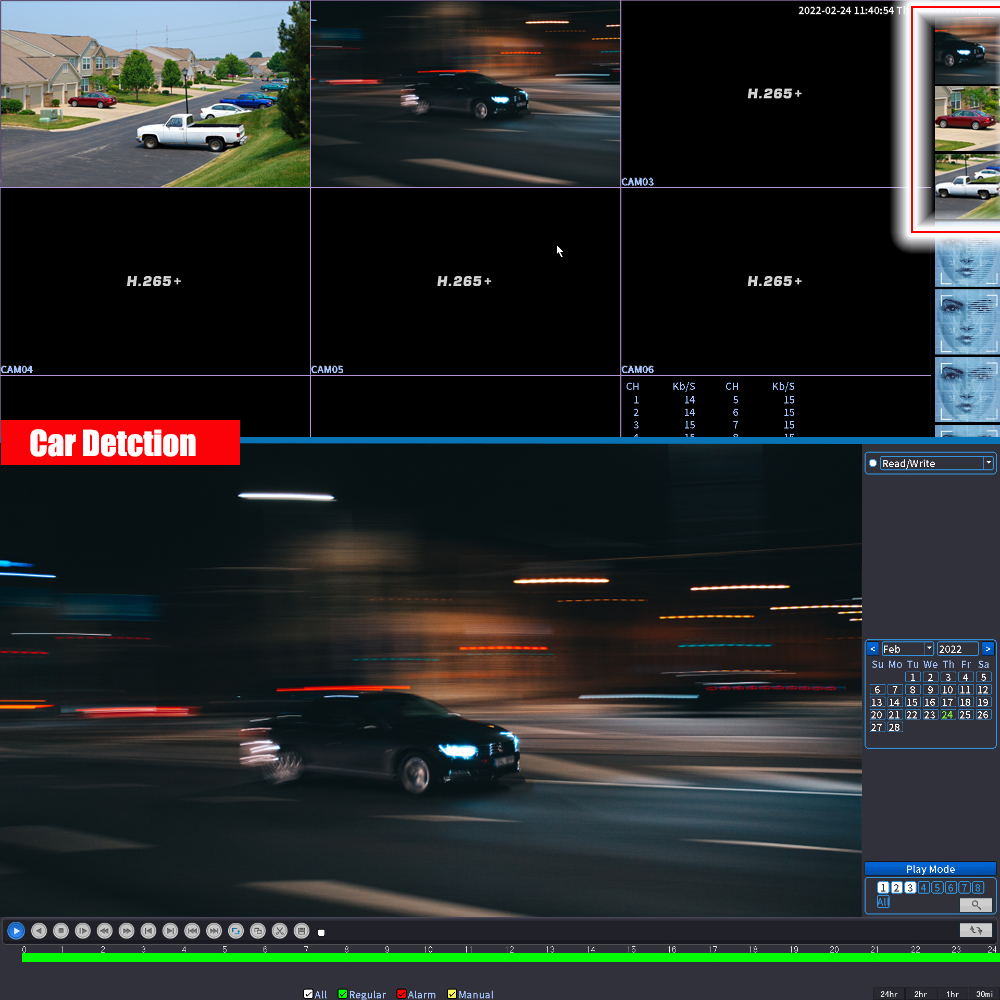This screenshot has width=1000, height=1000.
Task: Expand the Feb month dropdown
Action: (929, 649)
